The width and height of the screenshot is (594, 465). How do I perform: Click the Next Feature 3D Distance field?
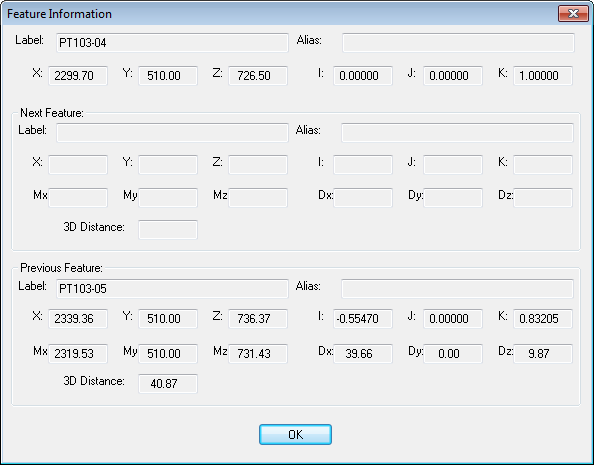point(168,230)
